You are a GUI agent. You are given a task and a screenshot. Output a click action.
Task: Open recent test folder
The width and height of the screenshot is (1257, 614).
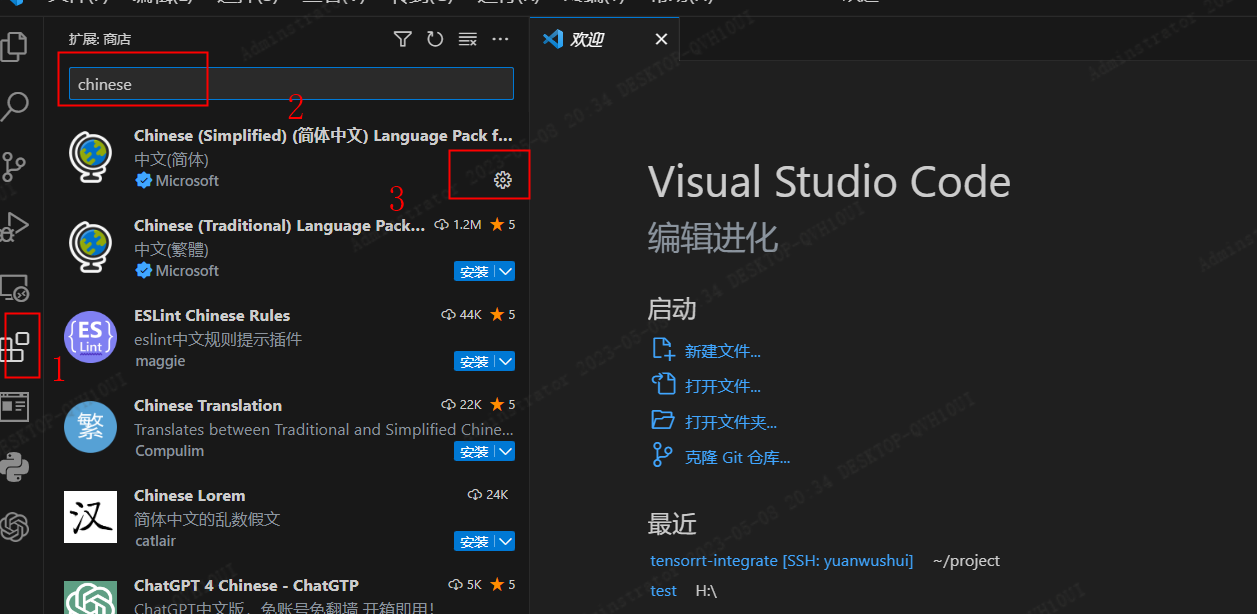pyautogui.click(x=663, y=591)
